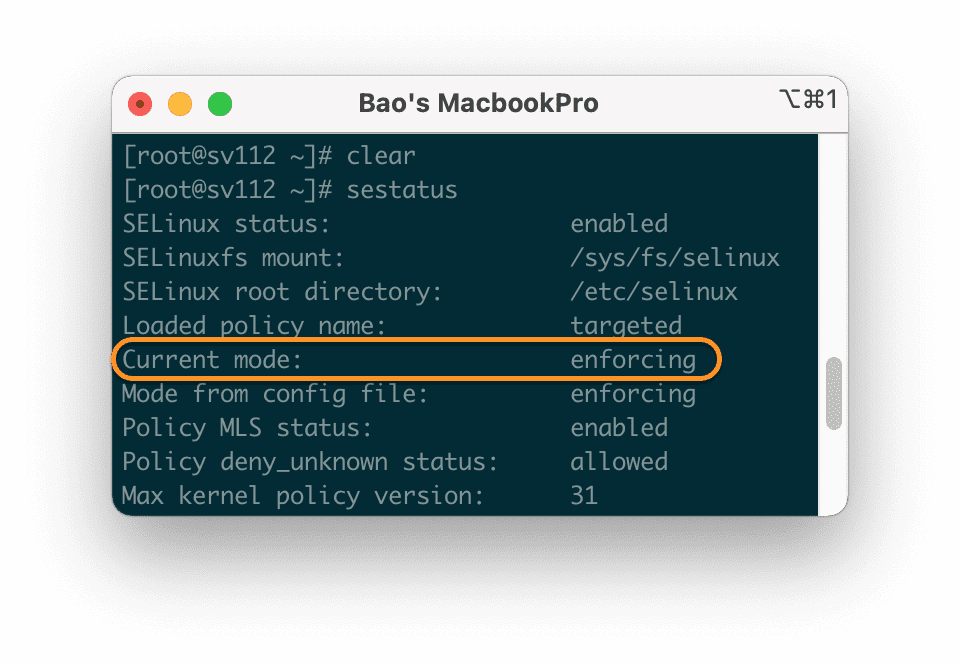Click the enforcing value next to Current mode
Screen dimensions: 960x664
coord(634,359)
